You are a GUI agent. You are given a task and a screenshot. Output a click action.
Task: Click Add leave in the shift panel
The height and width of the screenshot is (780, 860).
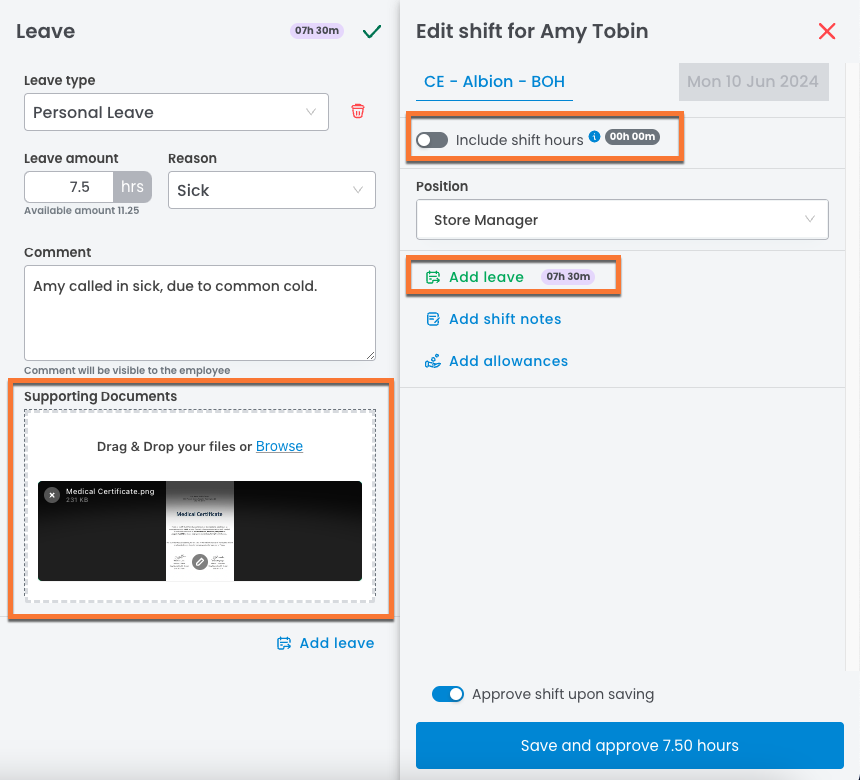tap(486, 277)
